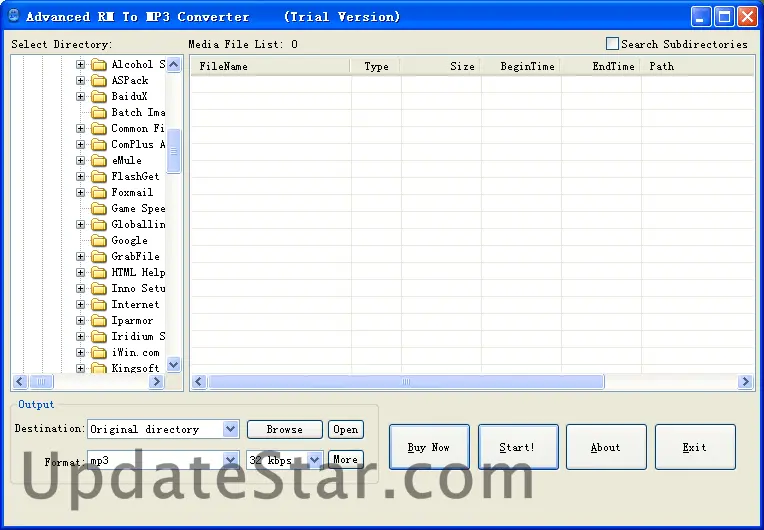Sort list by Path column header
This screenshot has height=530, width=764.
pos(698,66)
